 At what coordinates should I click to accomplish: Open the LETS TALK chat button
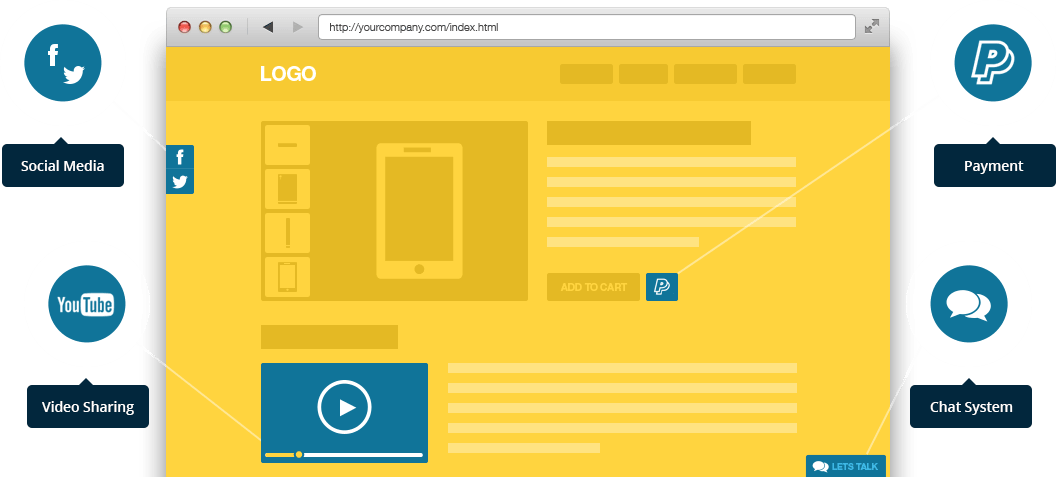846,466
